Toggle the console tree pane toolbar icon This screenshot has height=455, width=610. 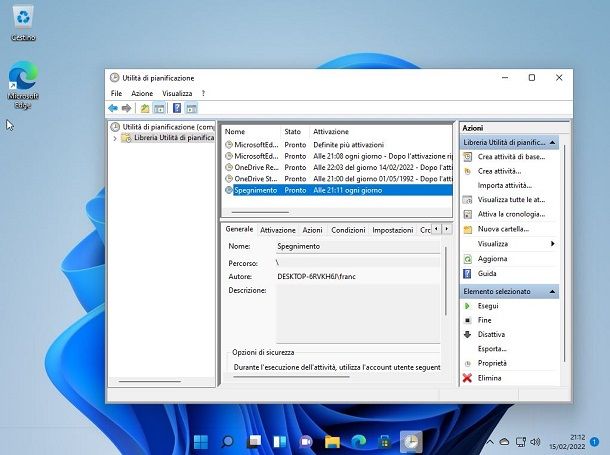[x=159, y=108]
